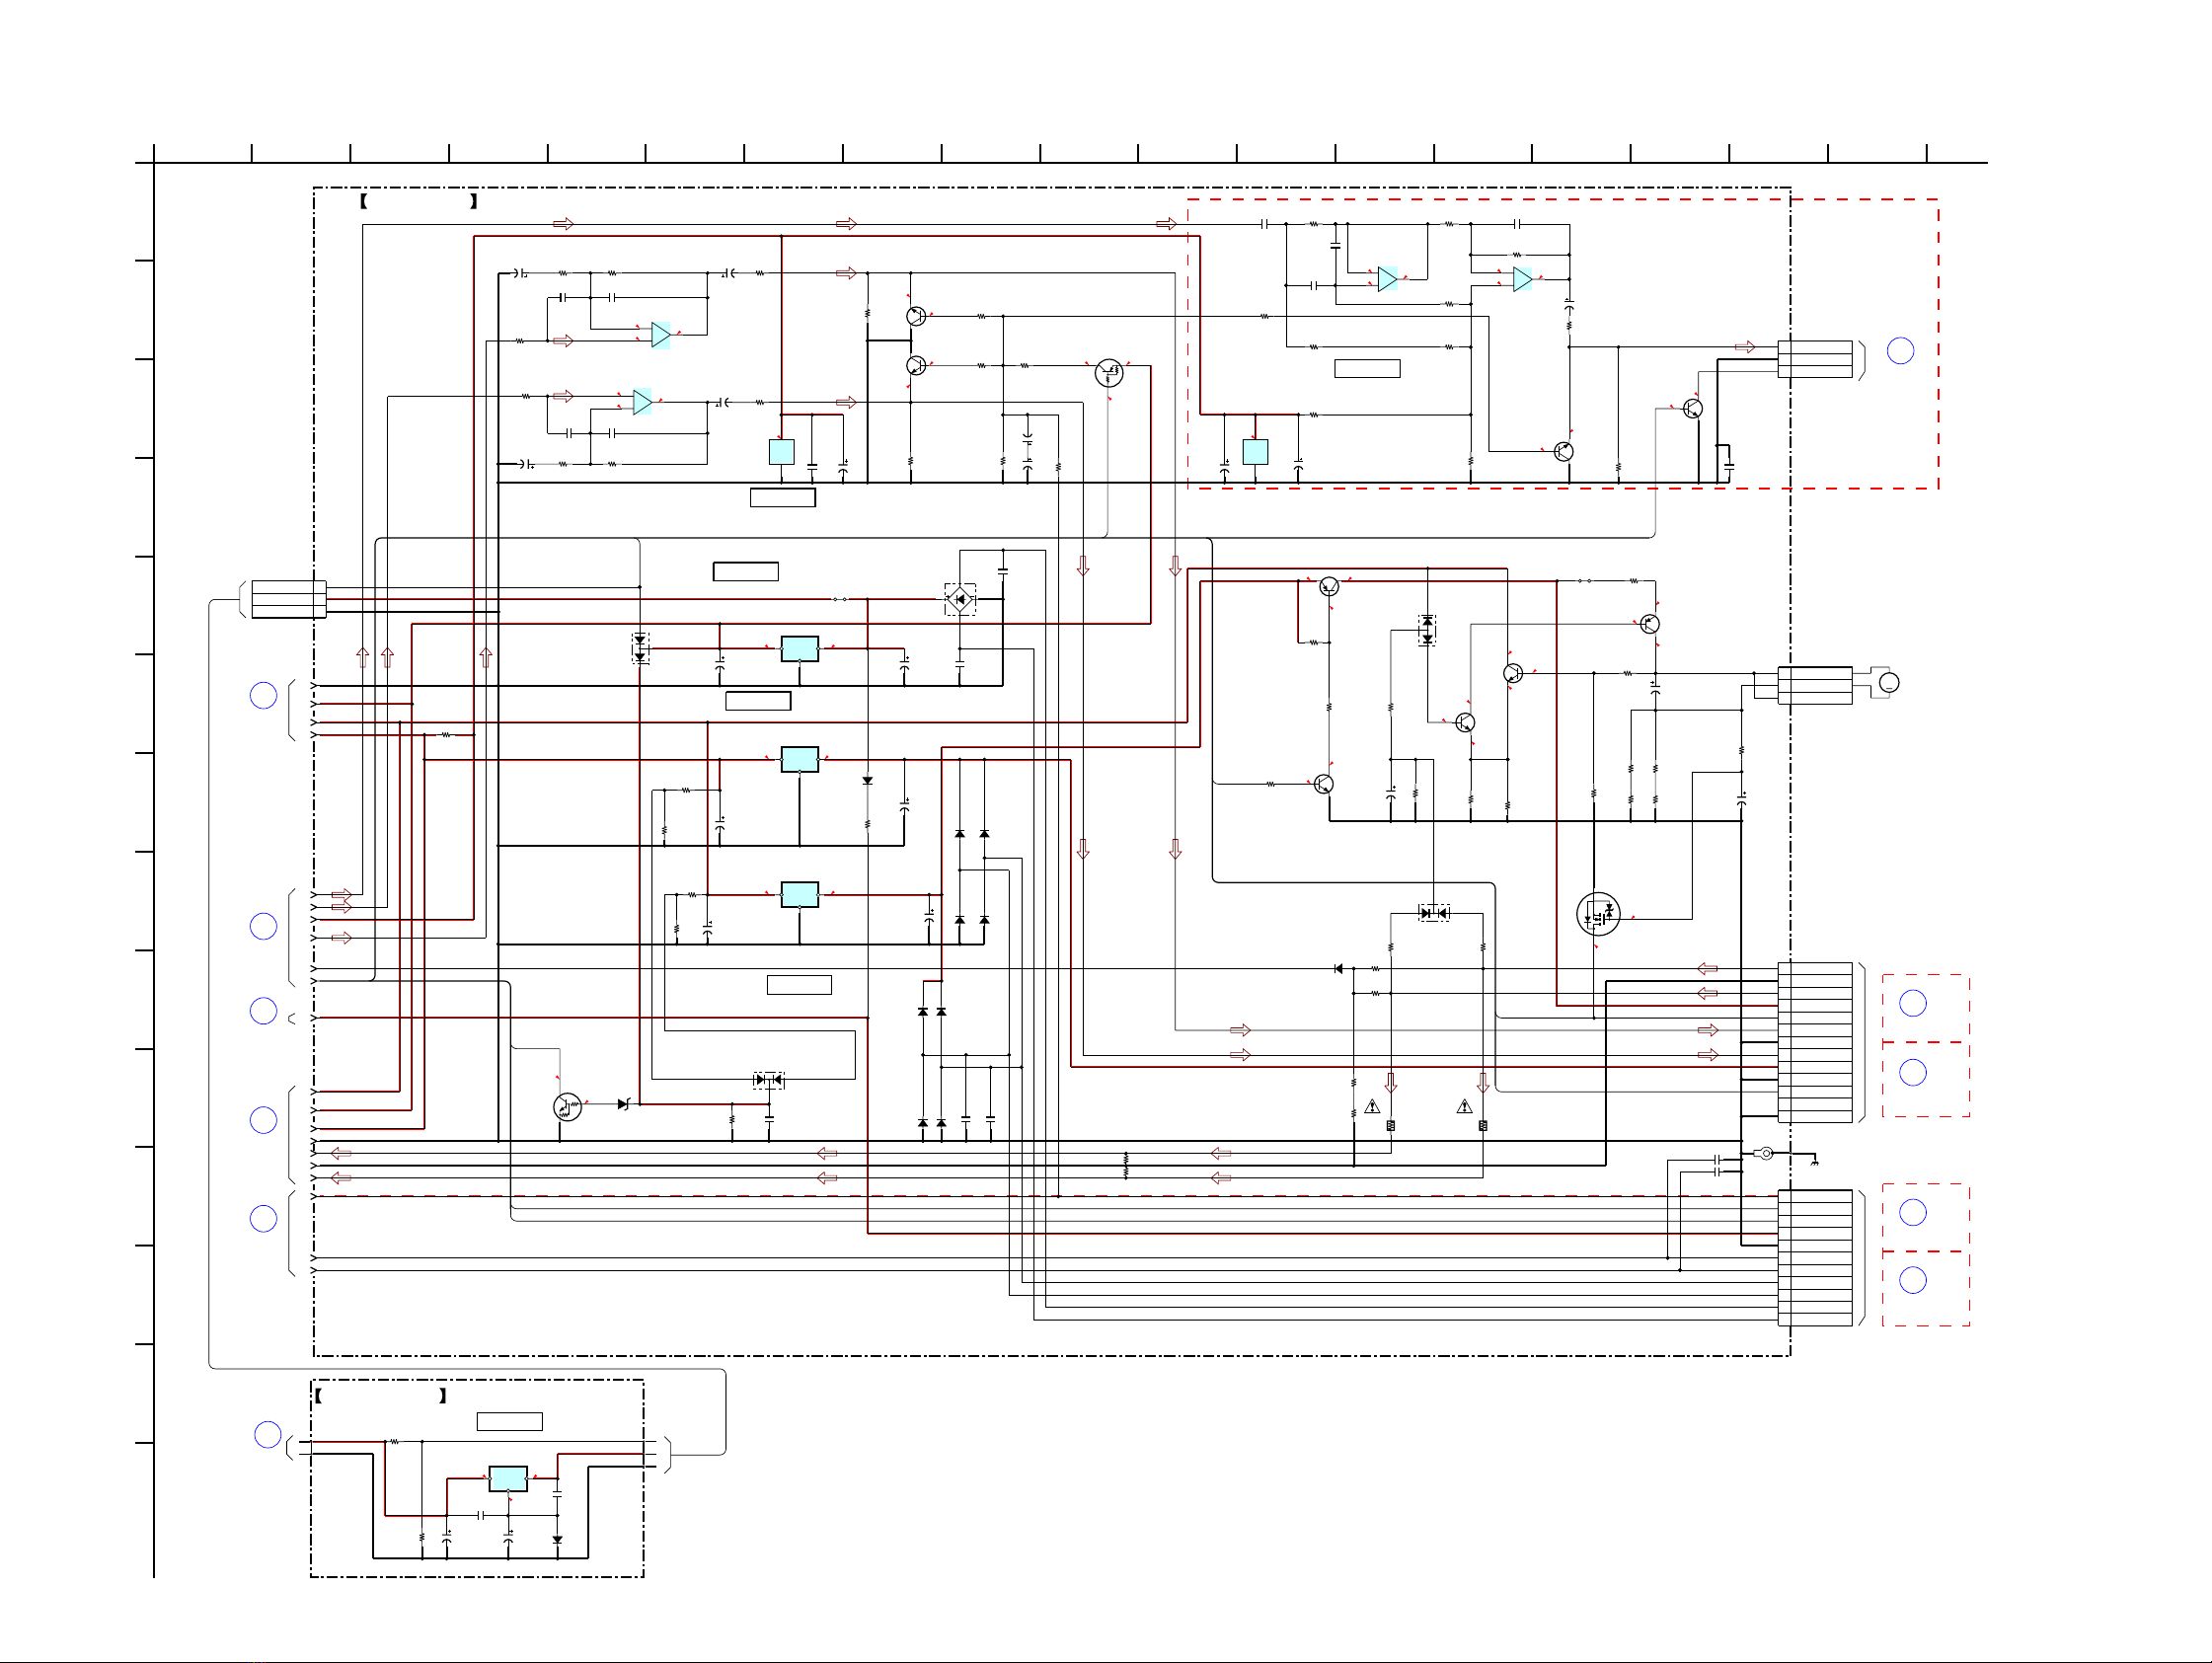
Task: Select the cyan regulator IC in the small bottom board
Action: pos(508,1478)
